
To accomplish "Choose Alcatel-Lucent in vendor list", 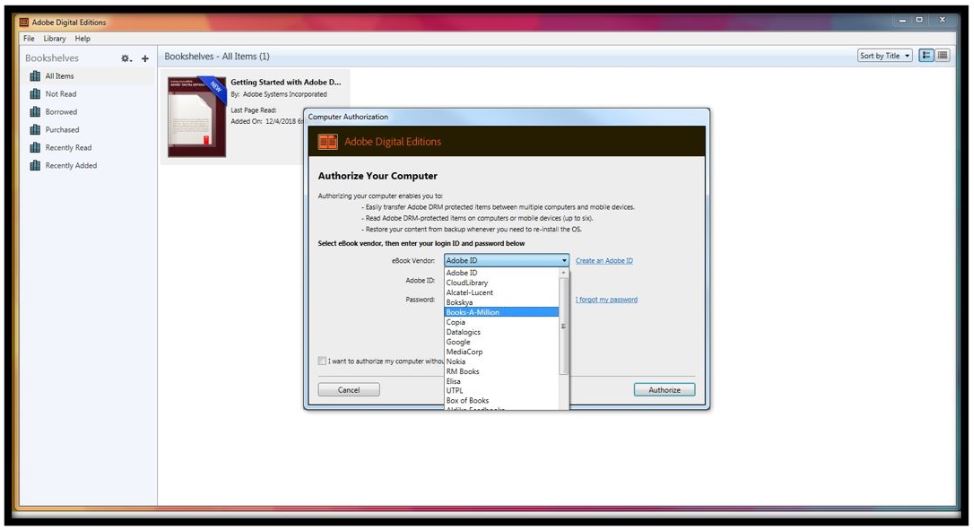I will [502, 293].
